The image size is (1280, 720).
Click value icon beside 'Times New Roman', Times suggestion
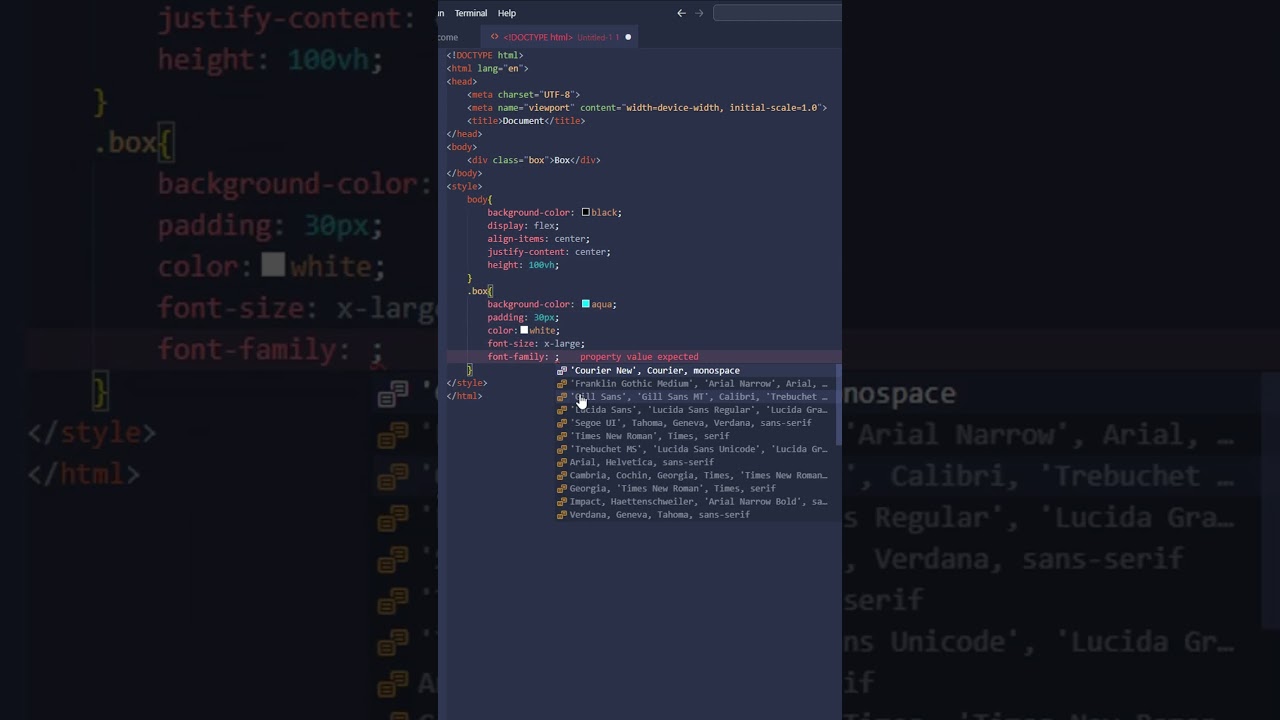(562, 436)
